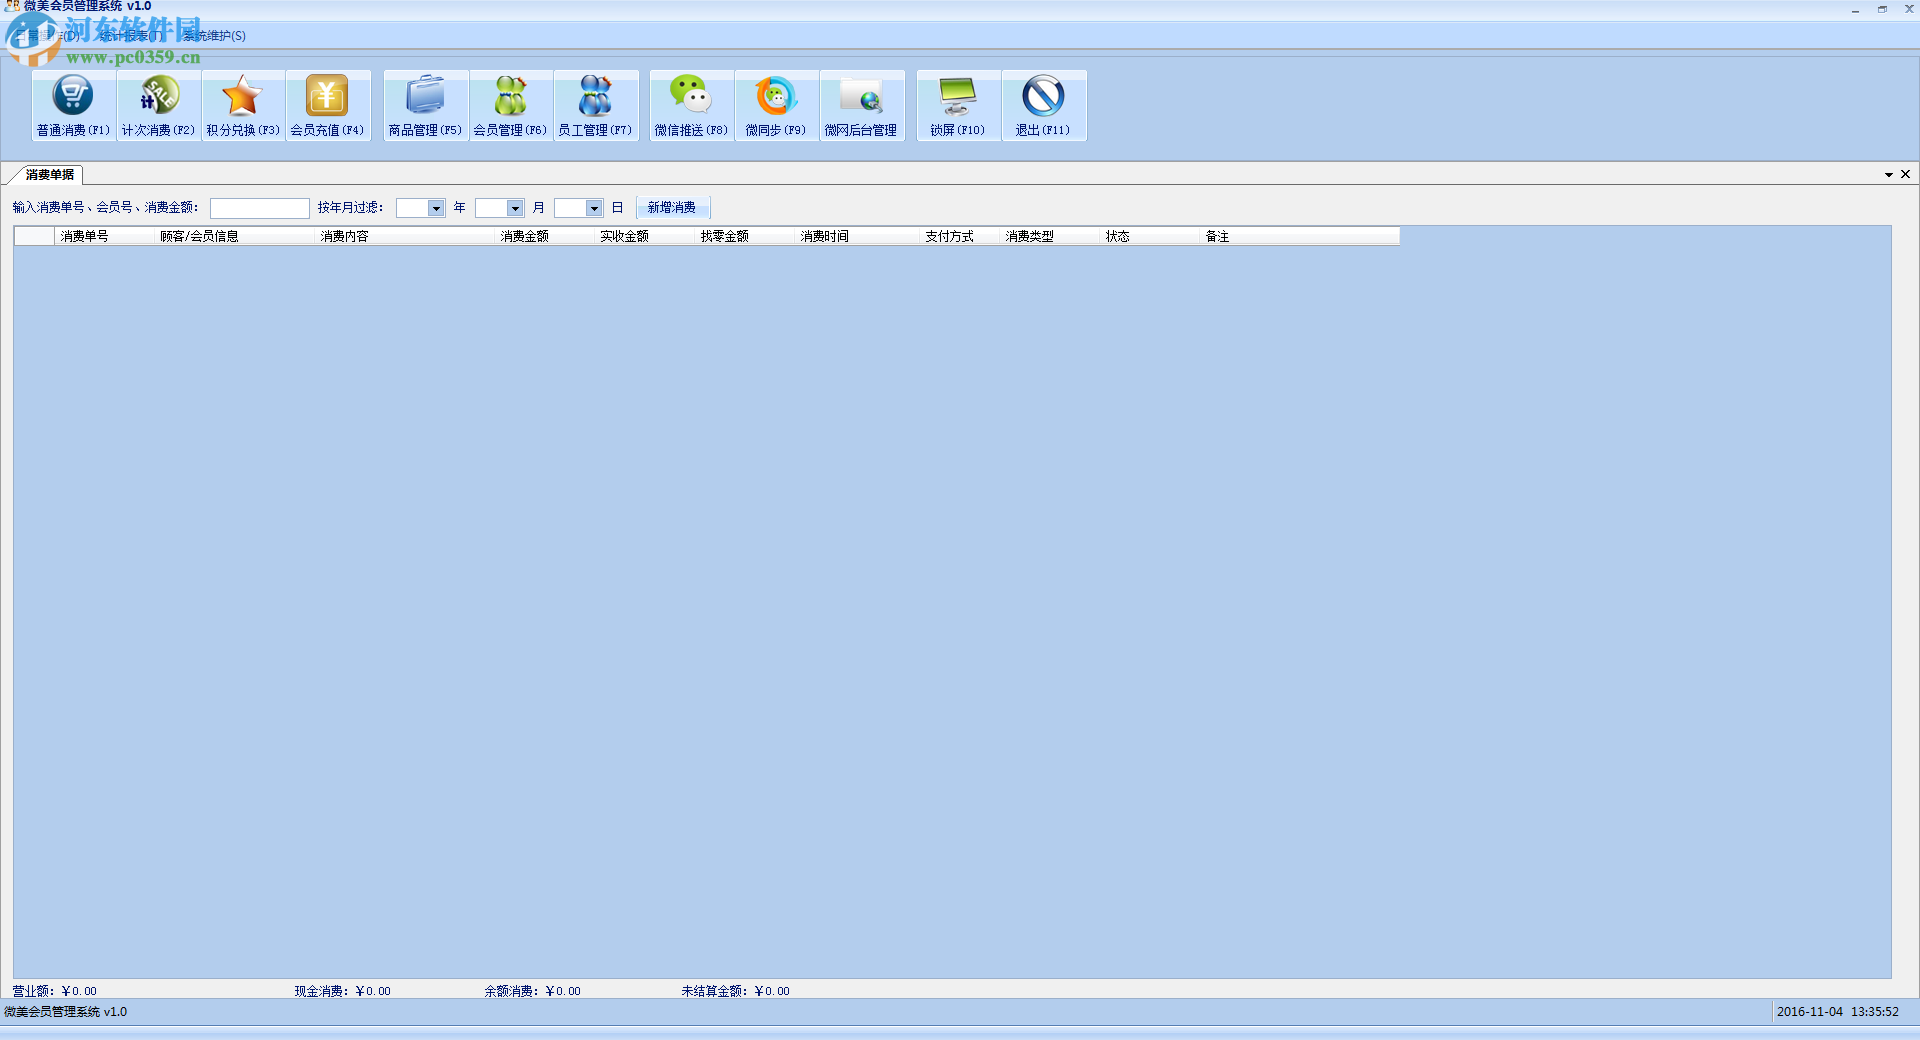Click the 新增消费 button
Image resolution: width=1920 pixels, height=1040 pixels.
tap(672, 208)
